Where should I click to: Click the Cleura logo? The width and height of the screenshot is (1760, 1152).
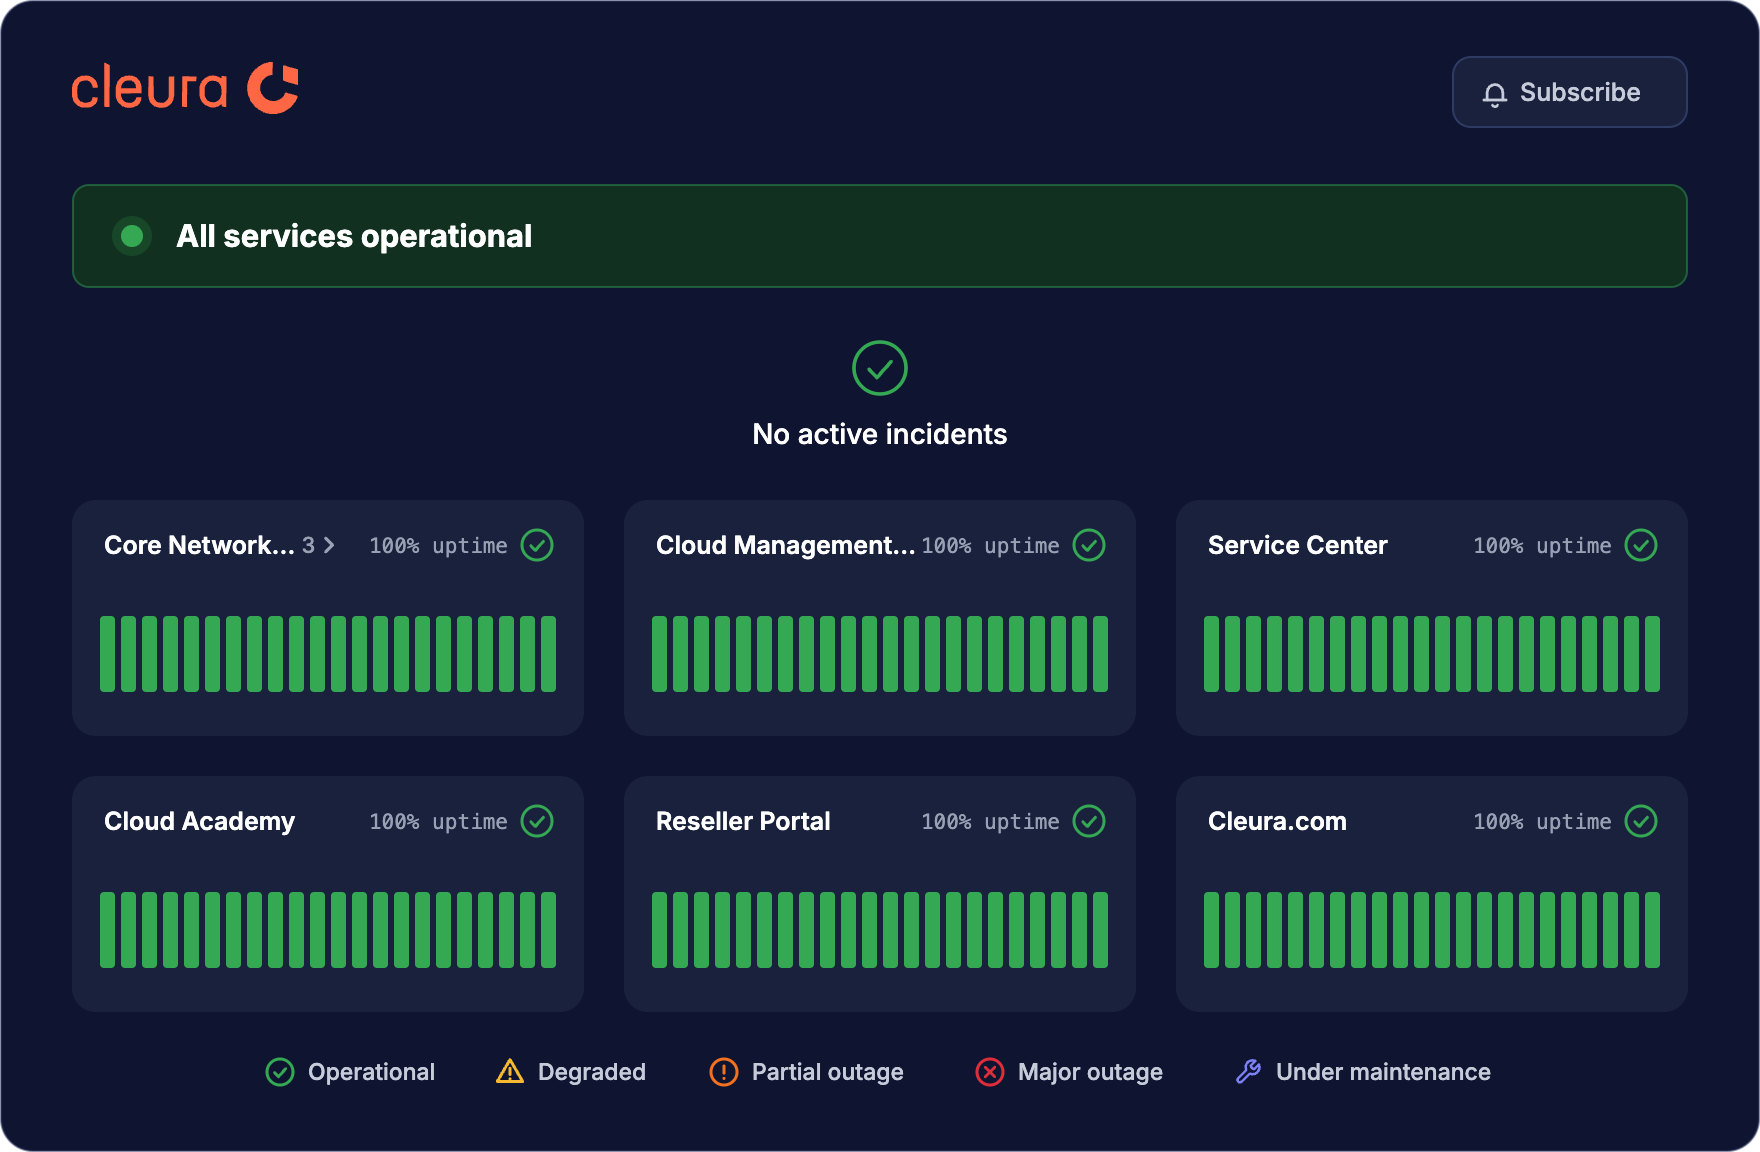click(x=185, y=88)
